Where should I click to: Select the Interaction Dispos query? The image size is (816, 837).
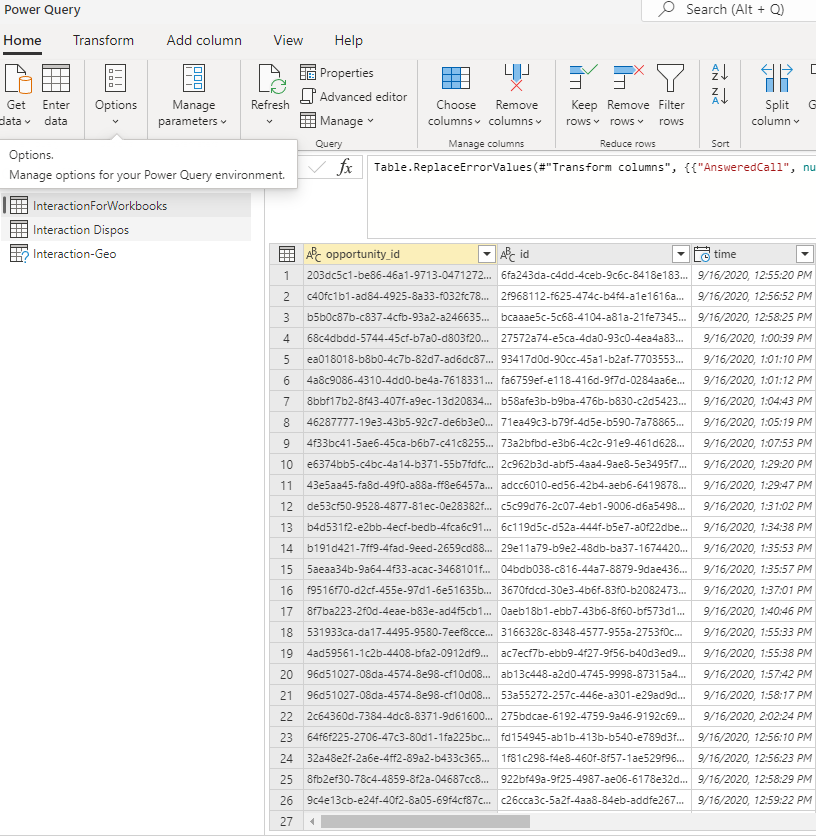click(126, 230)
